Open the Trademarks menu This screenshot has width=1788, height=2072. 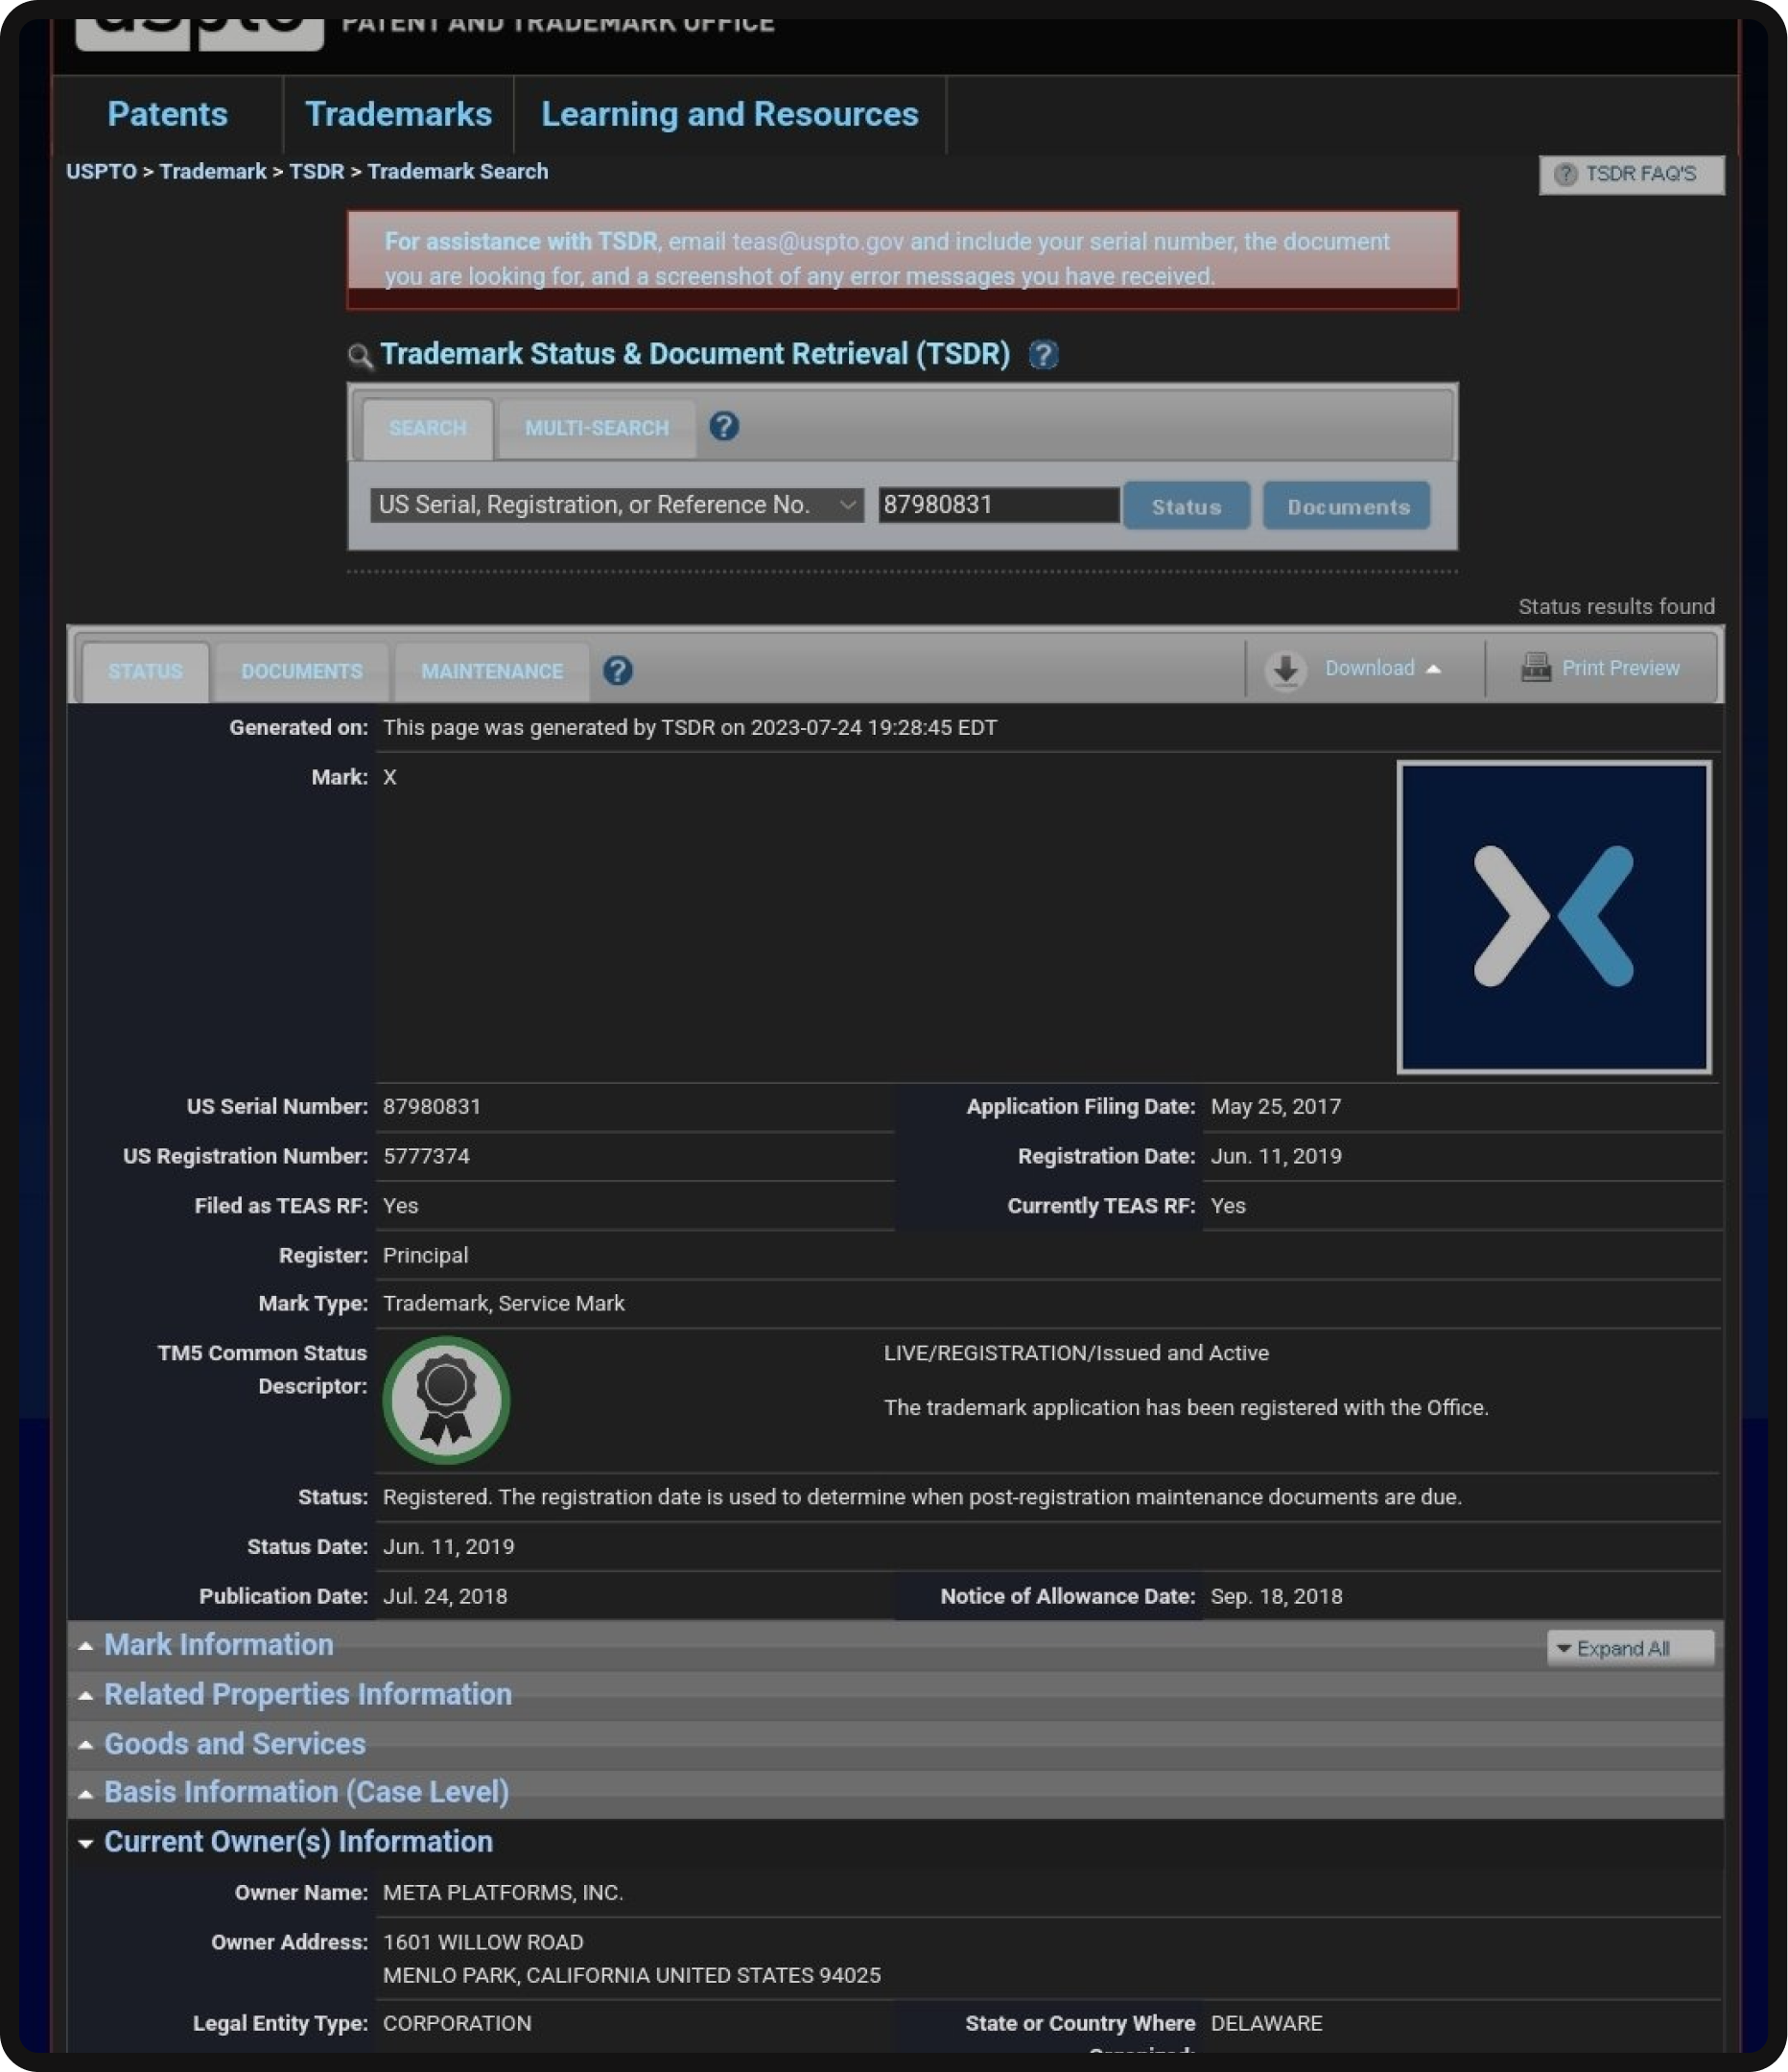398,114
